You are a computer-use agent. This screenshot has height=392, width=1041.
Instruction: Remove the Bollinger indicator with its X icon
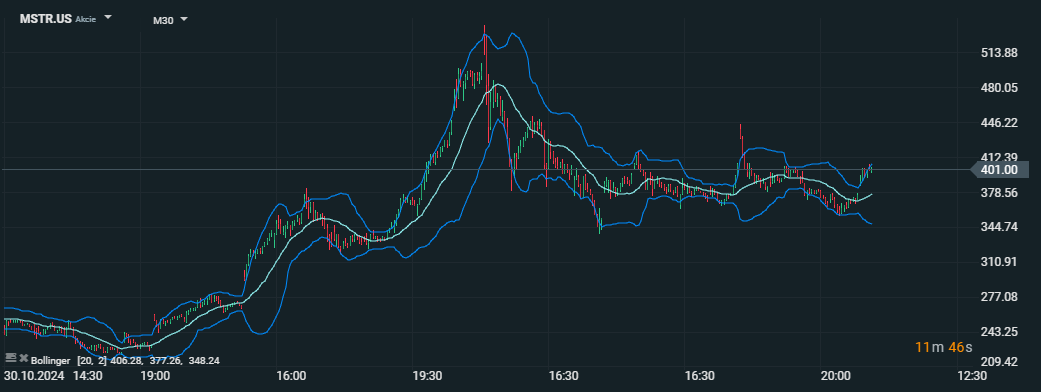(23, 359)
